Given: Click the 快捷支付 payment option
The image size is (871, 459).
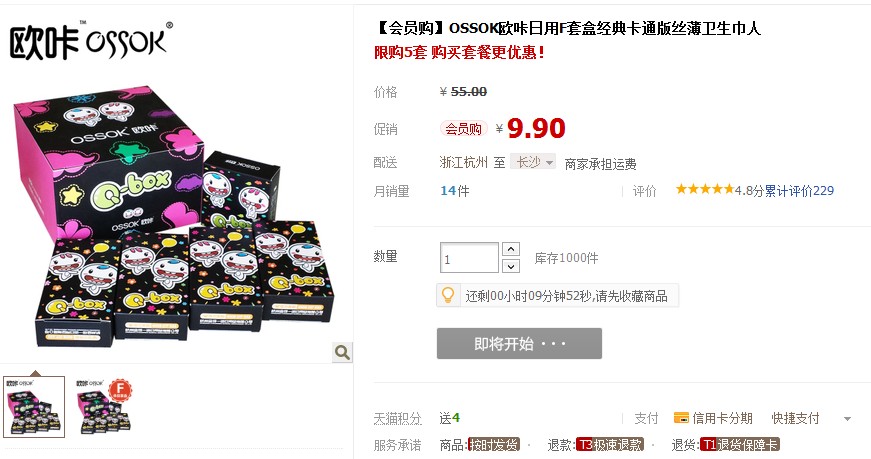Looking at the screenshot, I should pyautogui.click(x=795, y=418).
